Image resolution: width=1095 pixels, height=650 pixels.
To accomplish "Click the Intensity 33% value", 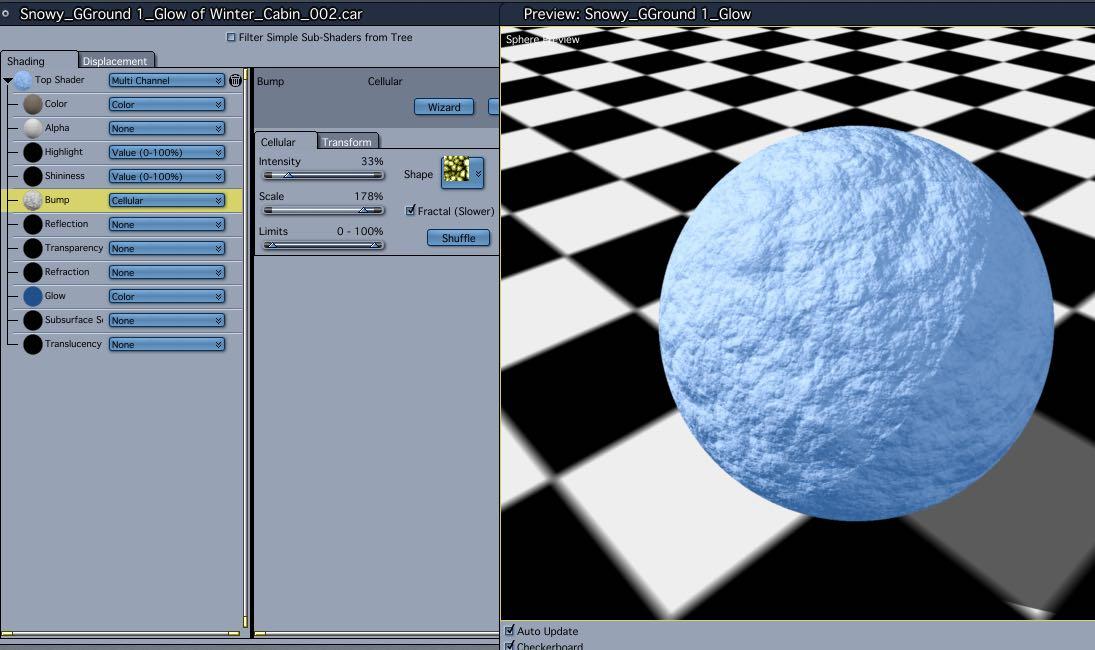I will (x=372, y=161).
